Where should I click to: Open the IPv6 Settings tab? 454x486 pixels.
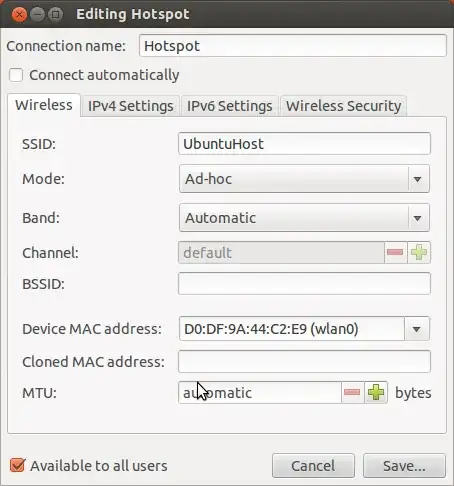coord(229,106)
